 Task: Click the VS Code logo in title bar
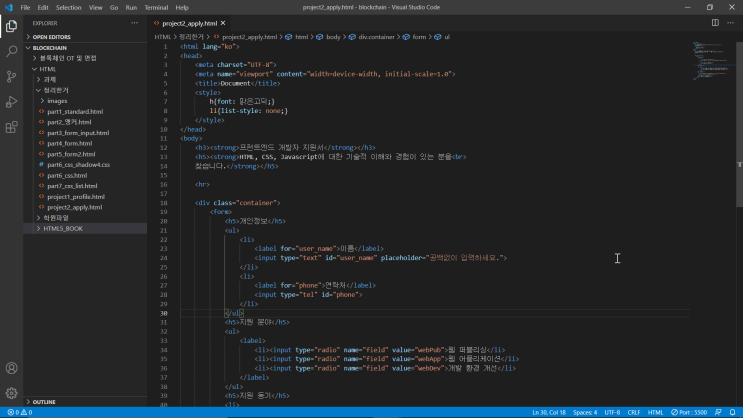pyautogui.click(x=9, y=7)
